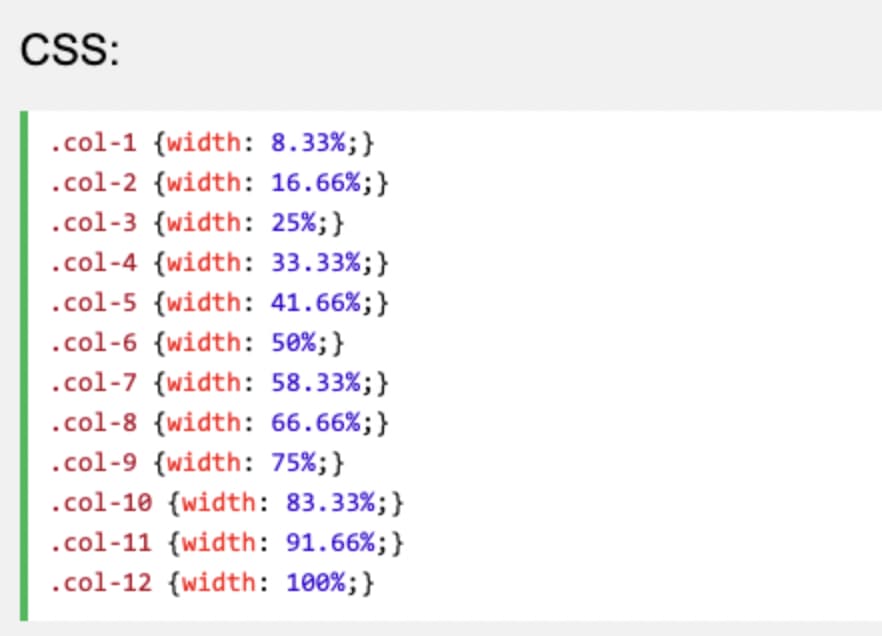The image size is (882, 636).
Task: Place cursor on the 8.33% value
Action: 308,143
